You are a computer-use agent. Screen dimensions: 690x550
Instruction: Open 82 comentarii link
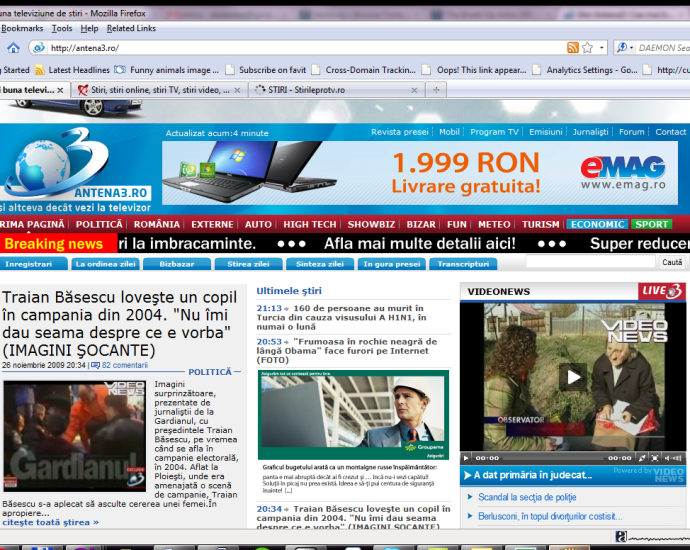coord(125,365)
